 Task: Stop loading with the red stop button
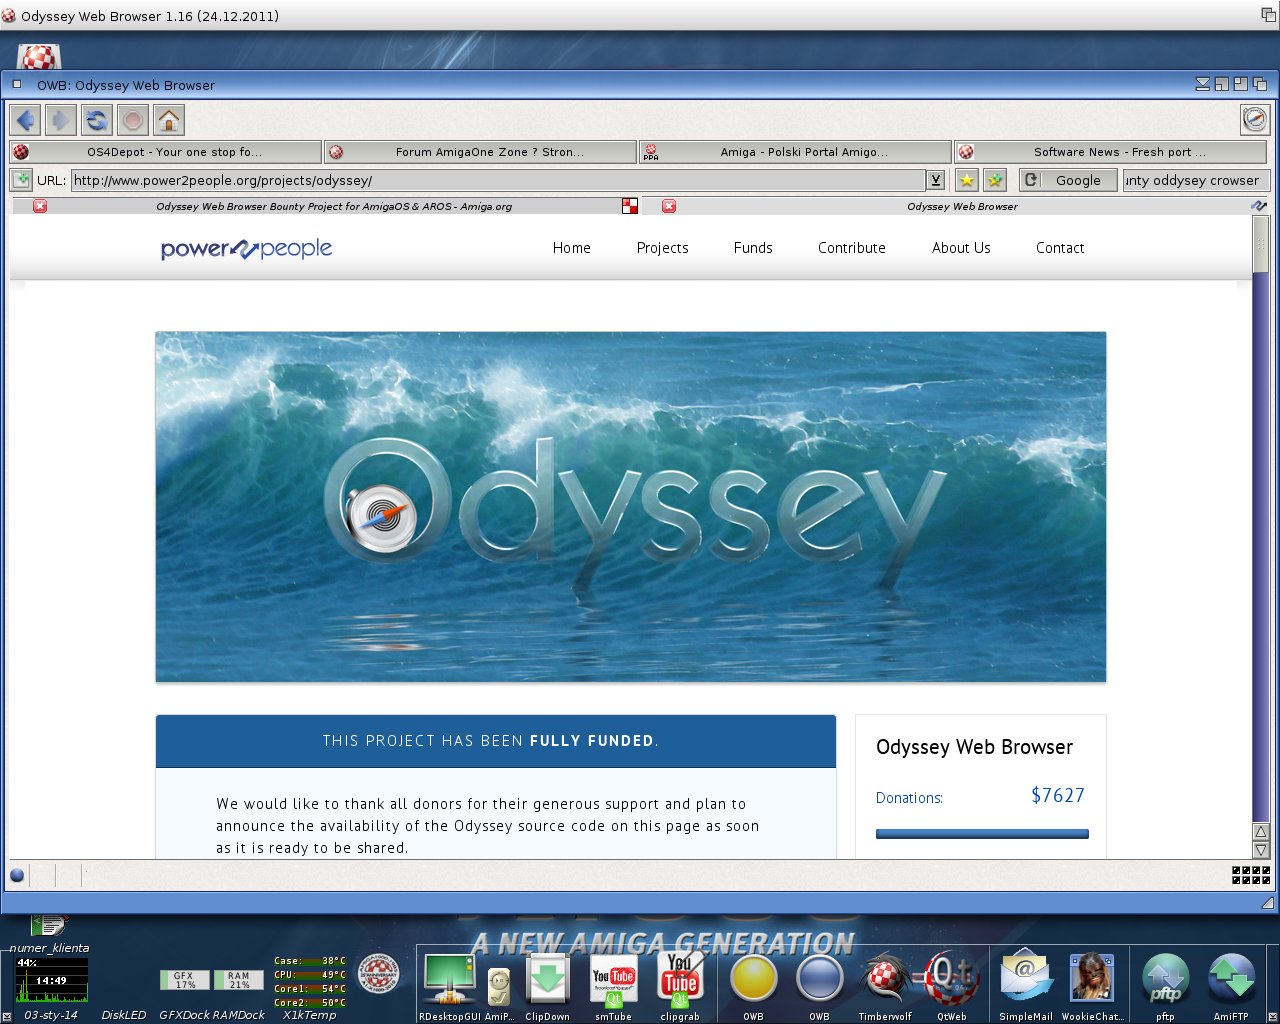(x=133, y=121)
